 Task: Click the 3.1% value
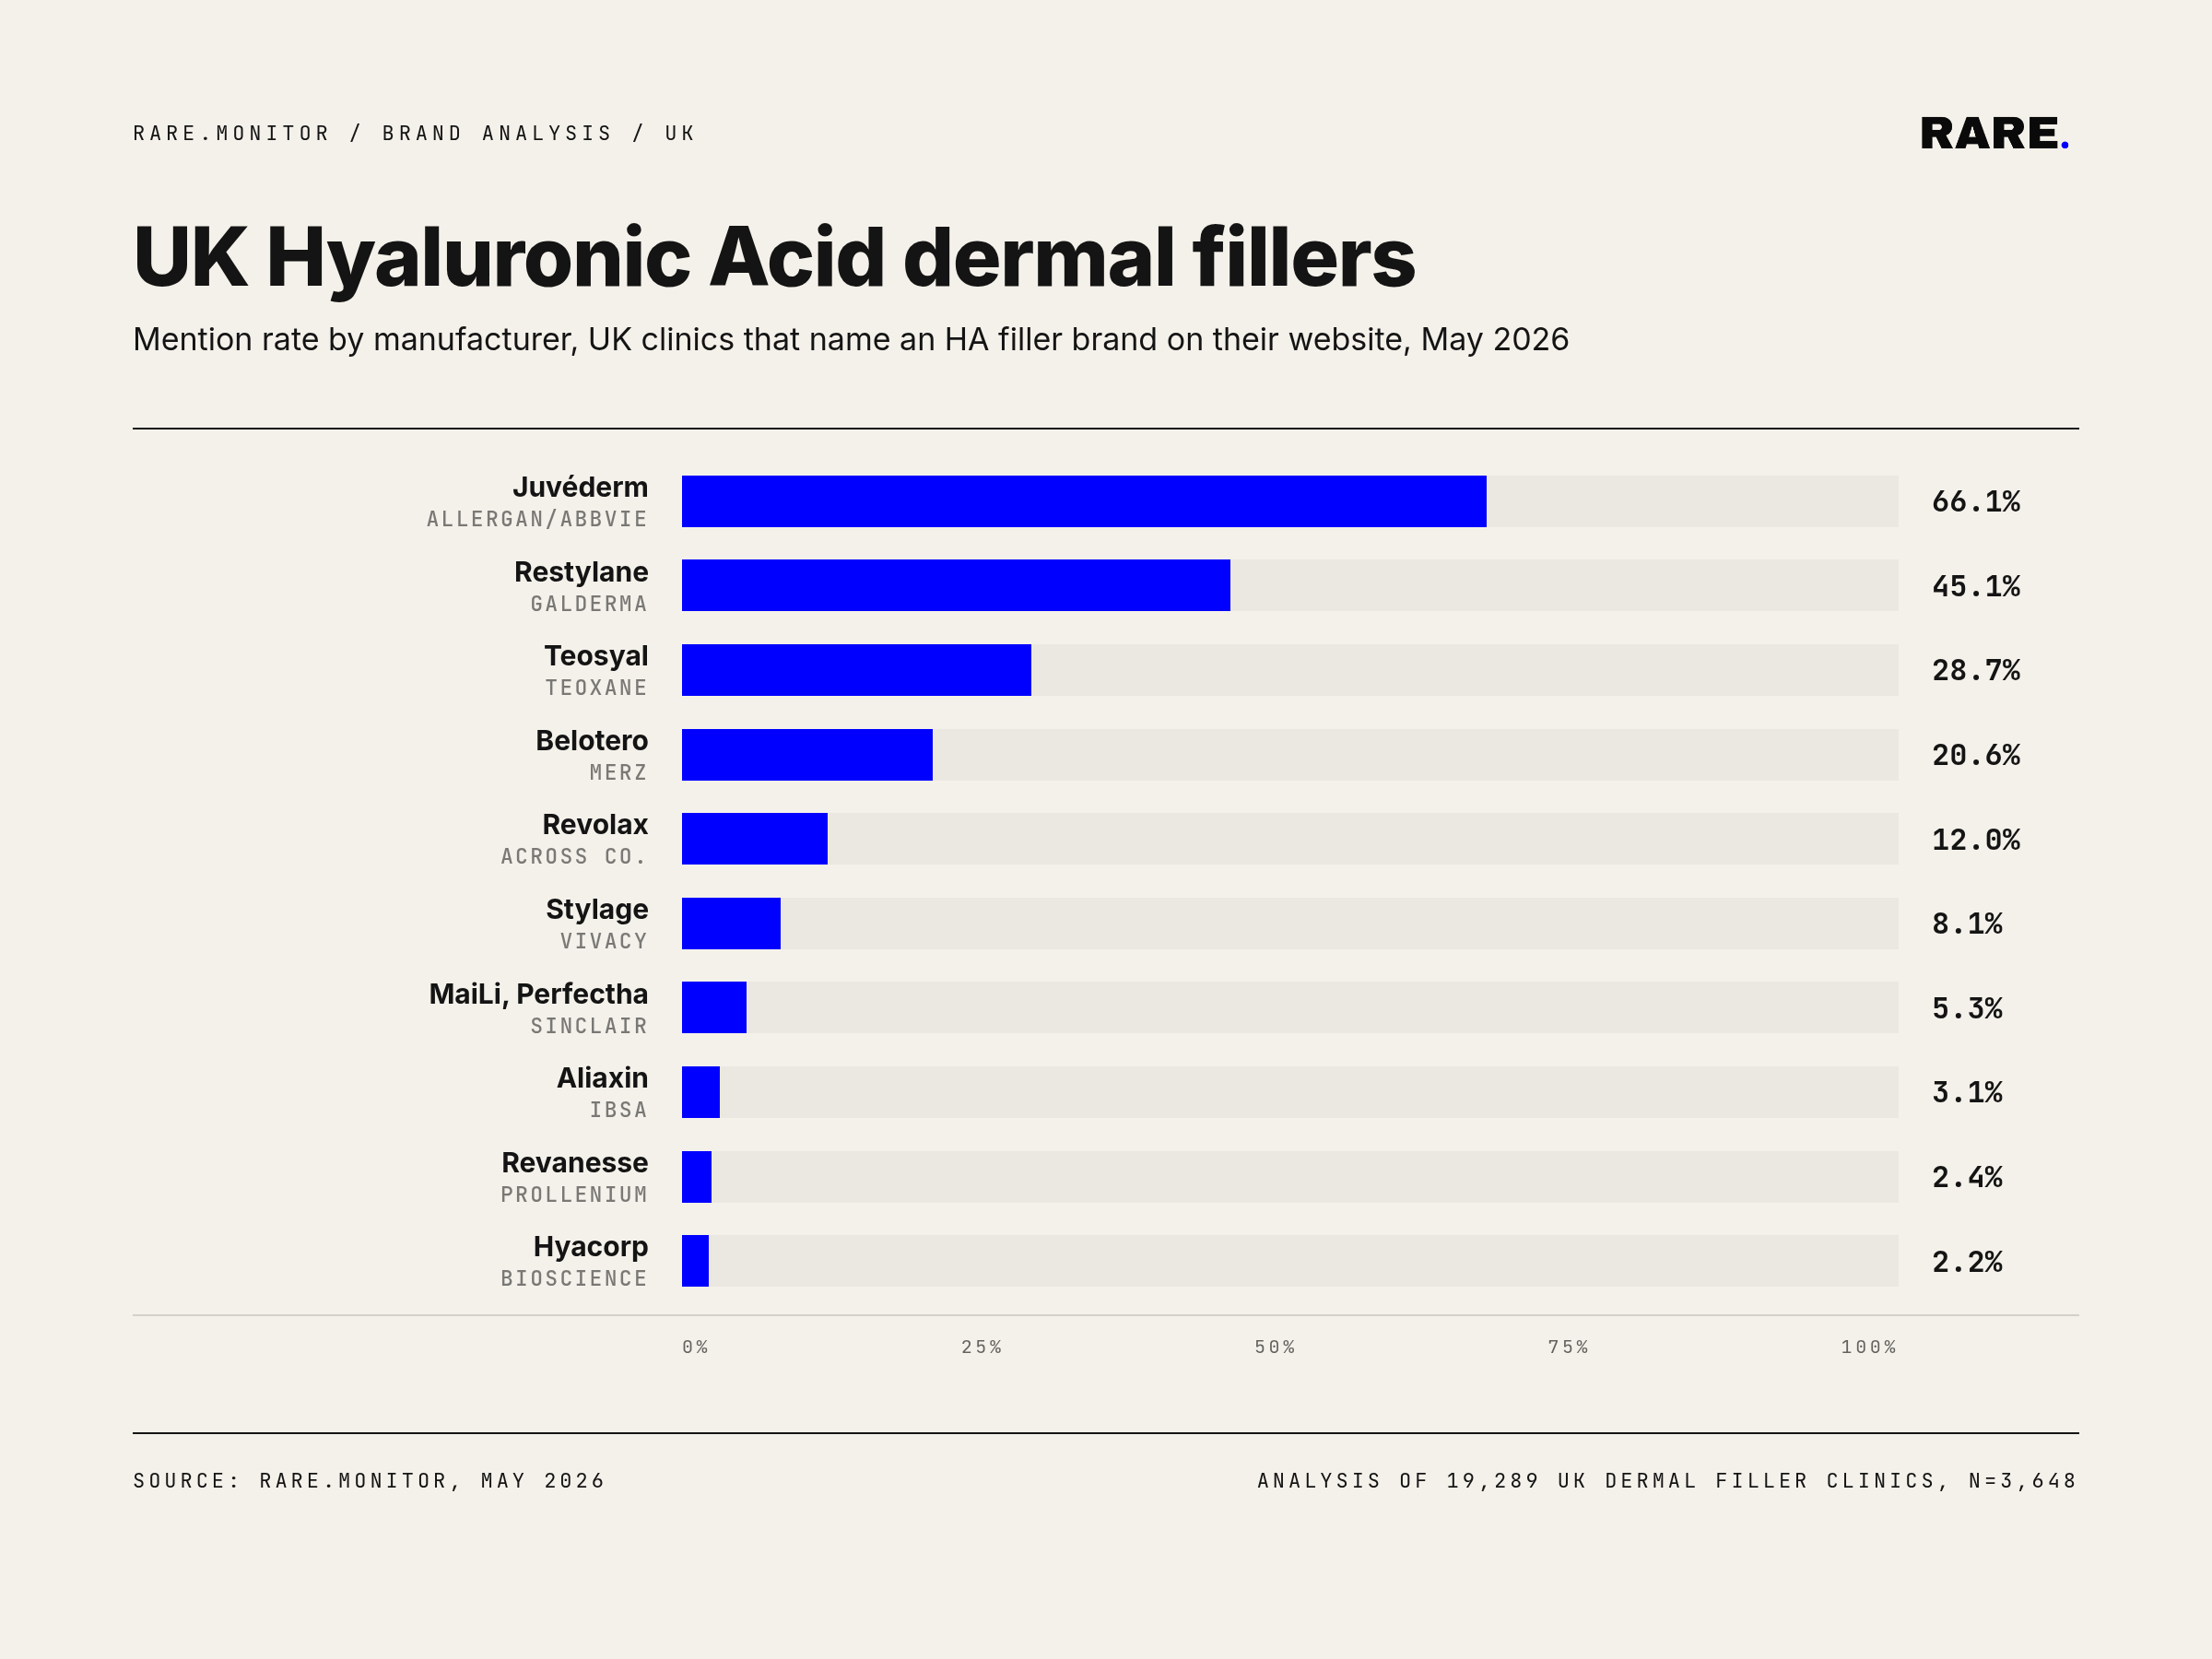coord(1967,1093)
